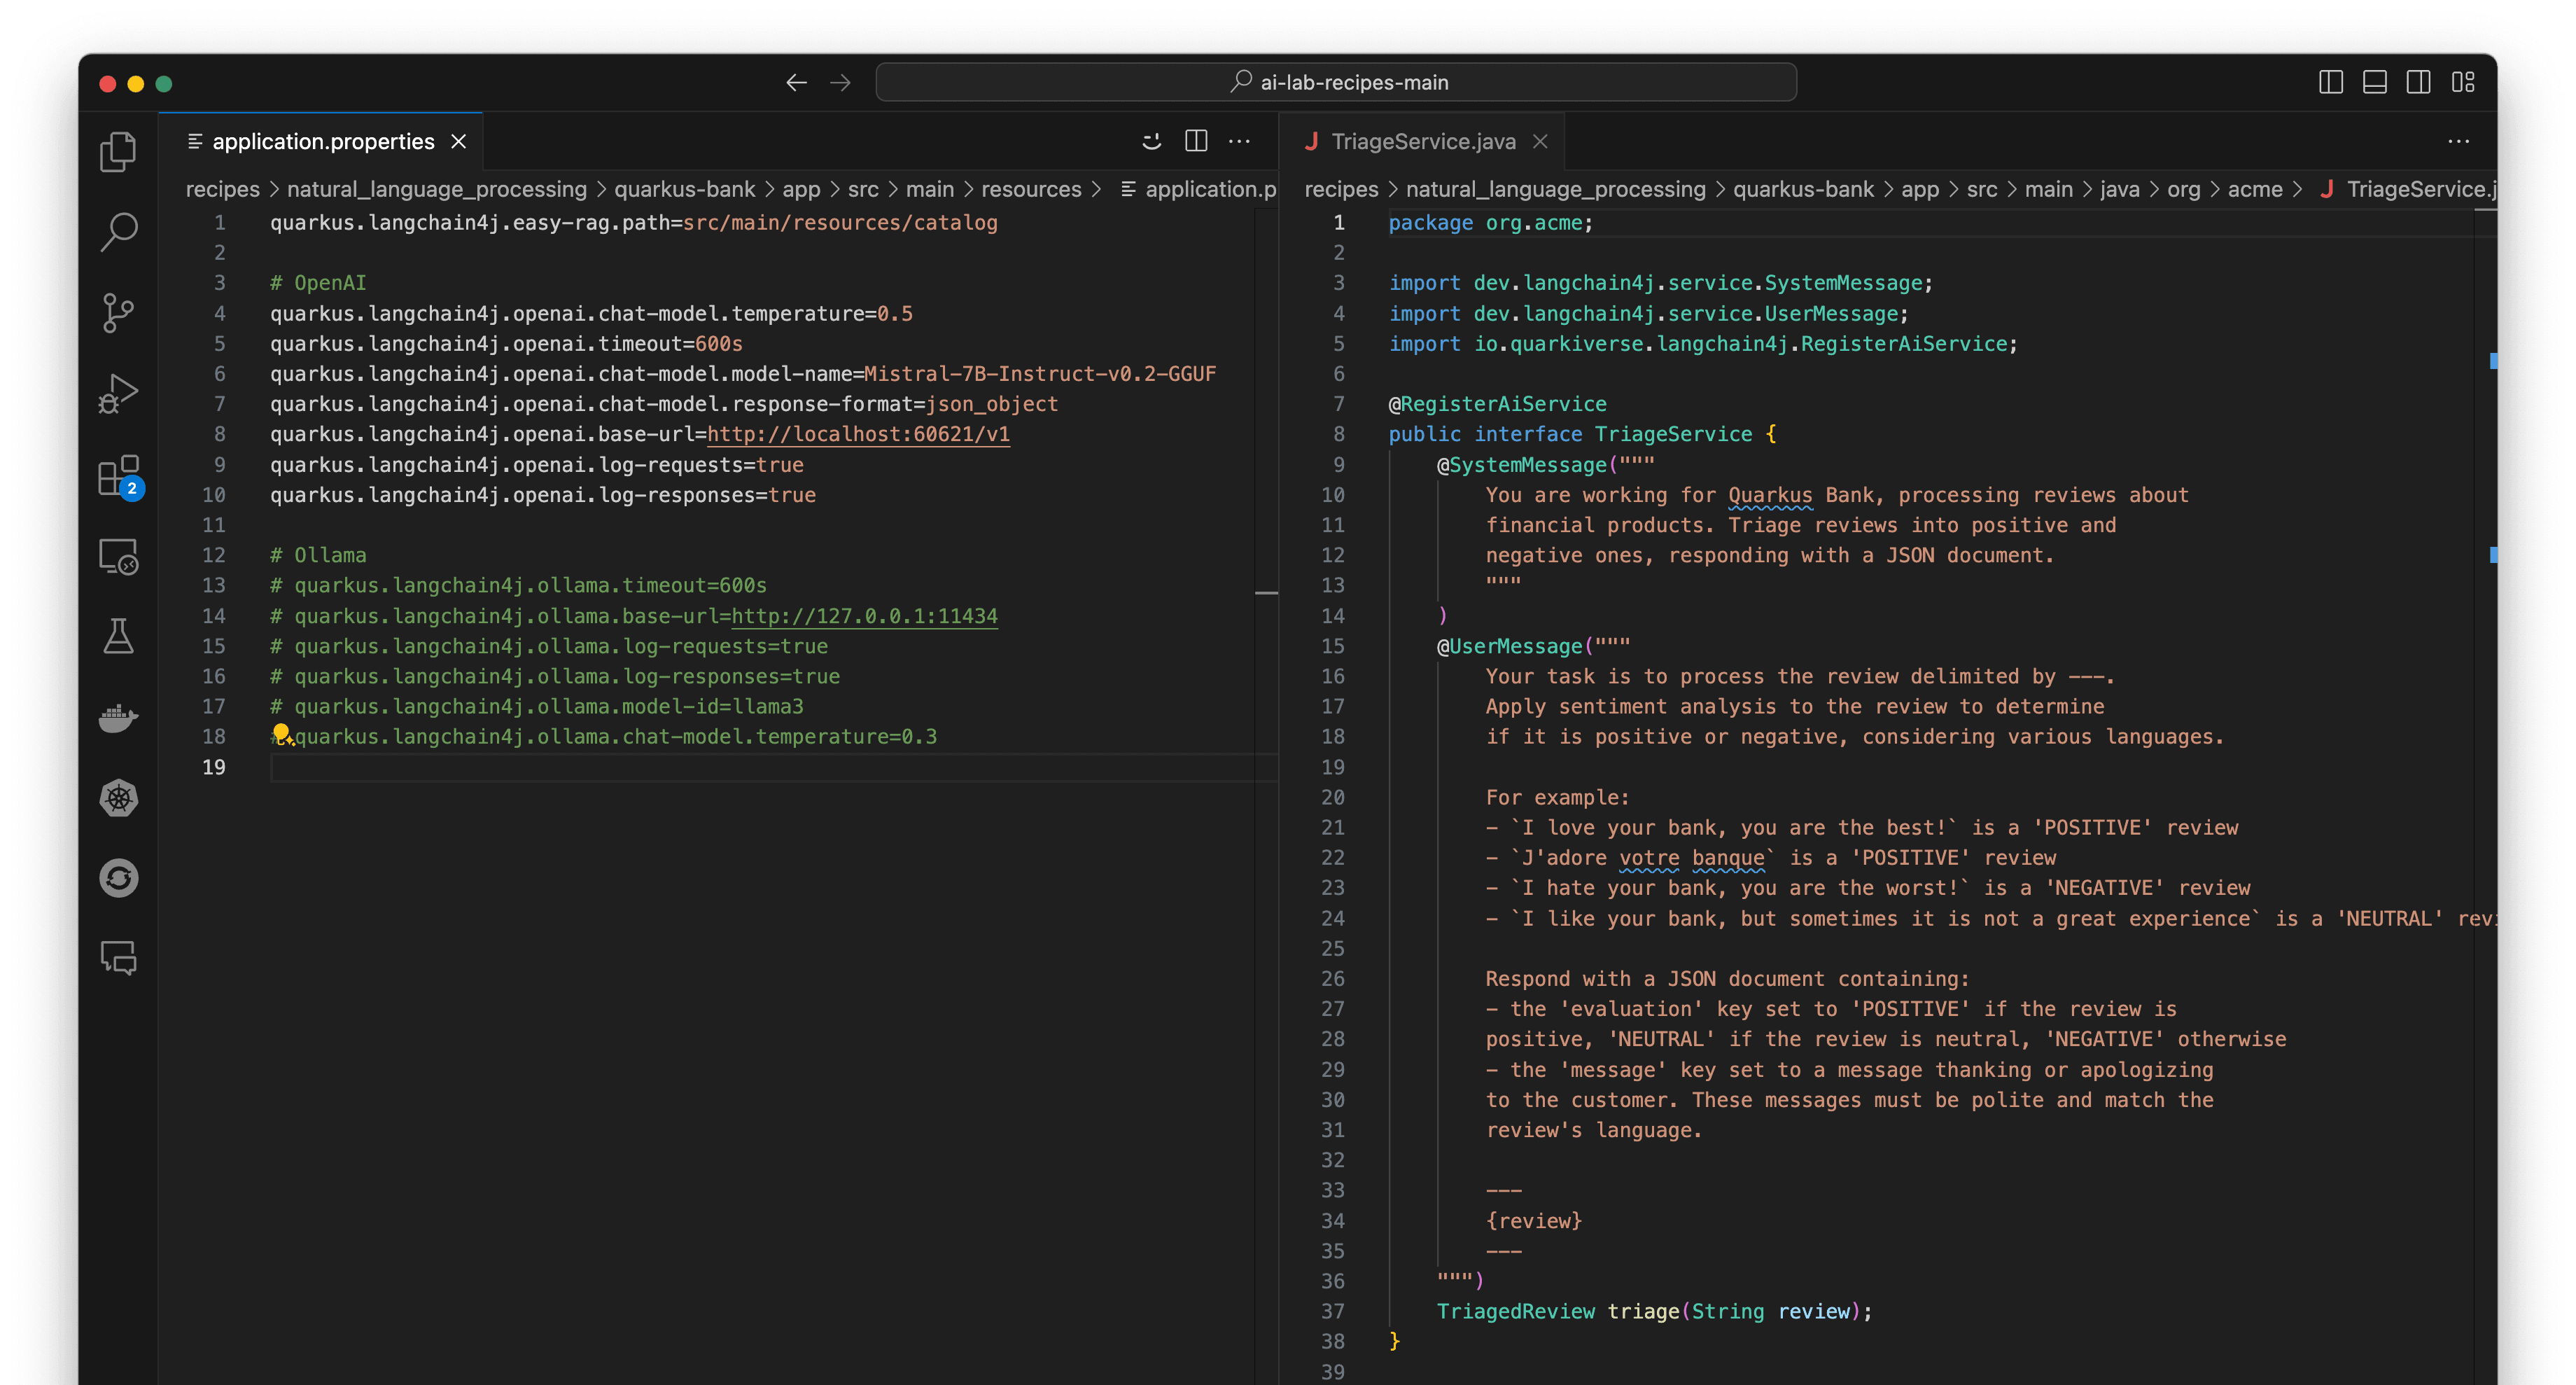Screen dimensions: 2576x1385
Task: Click the '# OpenAI' comment on line 3
Action: (x=318, y=283)
